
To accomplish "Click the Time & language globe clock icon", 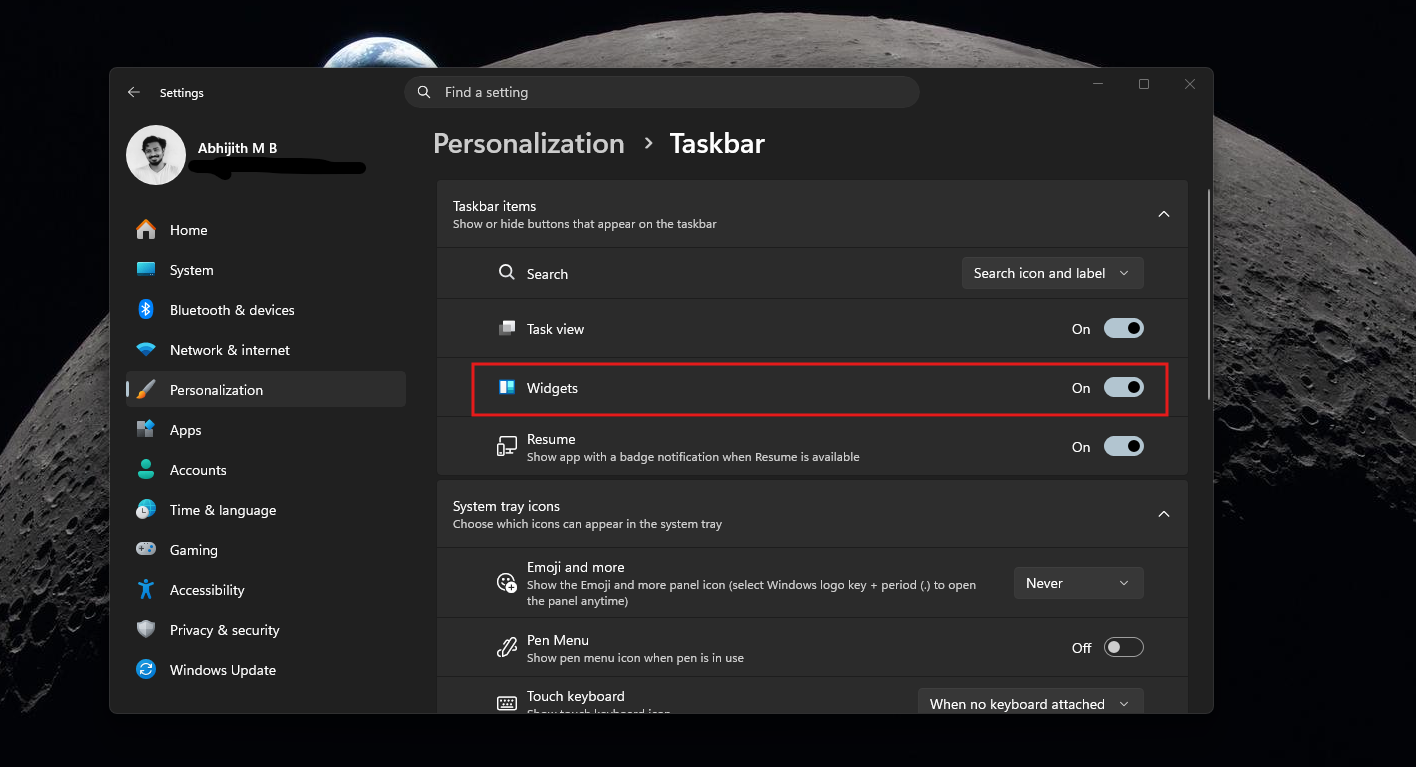I will point(146,510).
